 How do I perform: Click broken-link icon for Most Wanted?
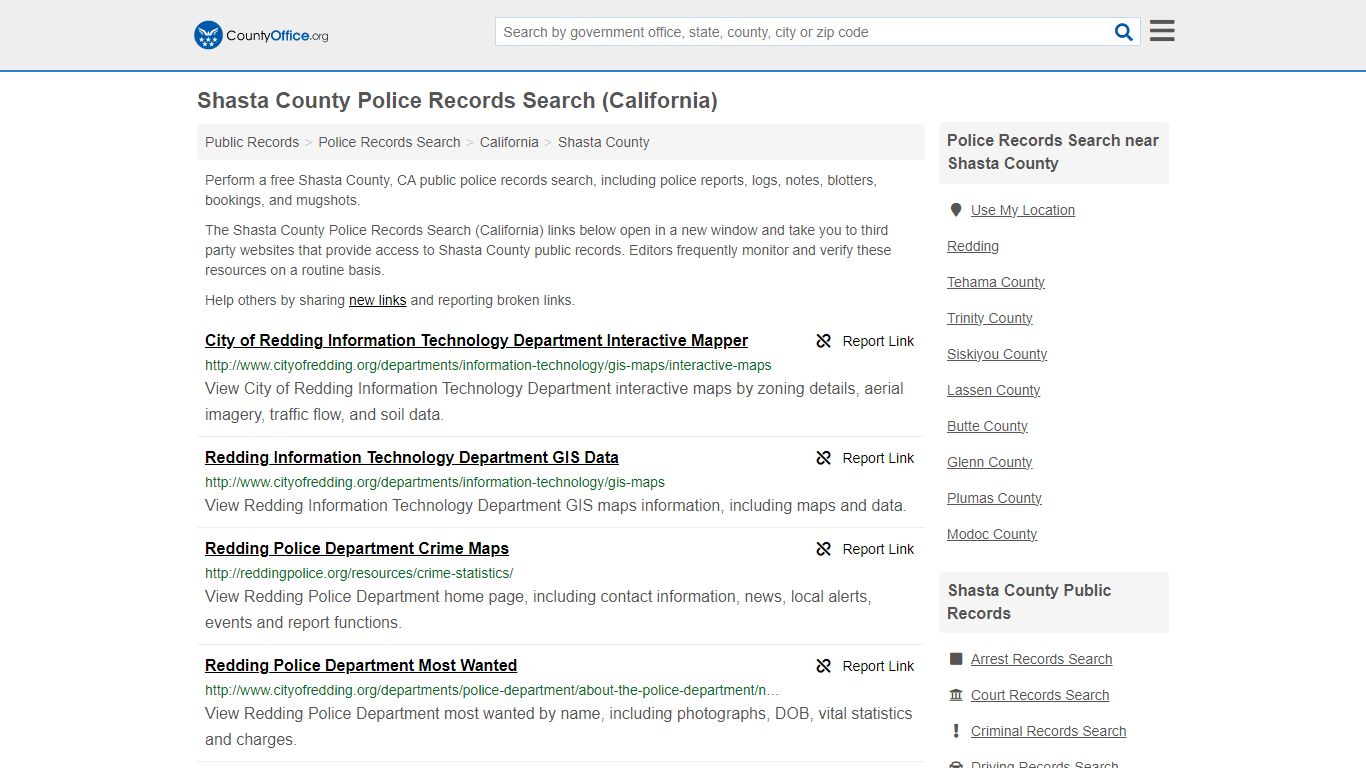tap(824, 666)
